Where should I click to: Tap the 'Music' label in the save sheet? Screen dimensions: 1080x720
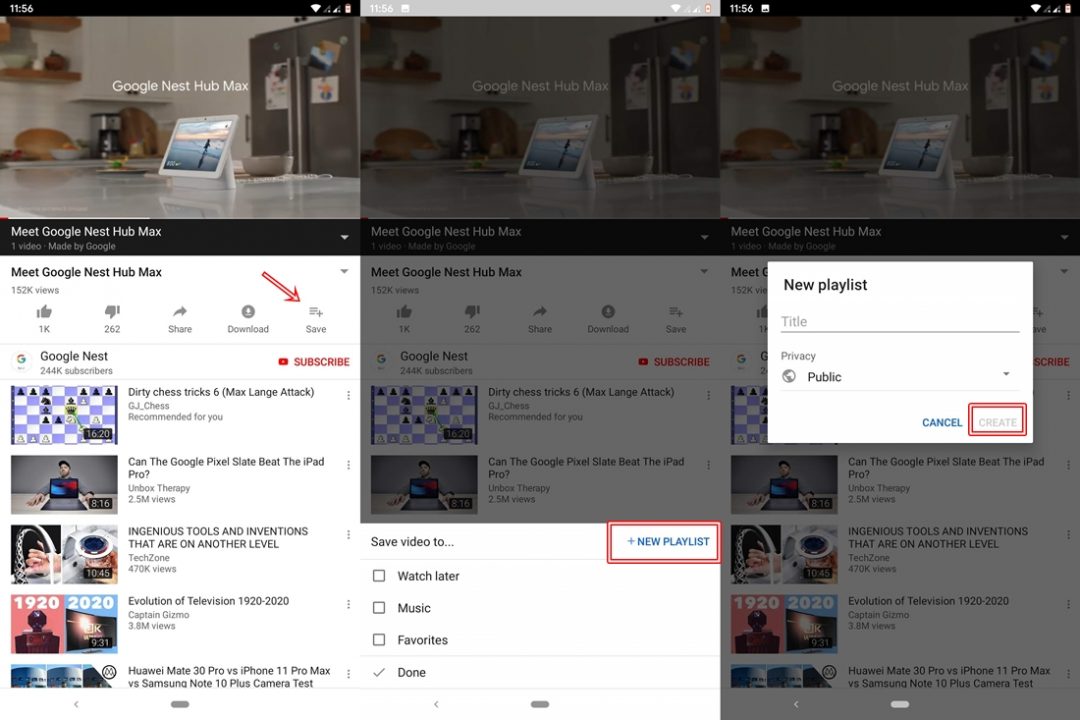(x=414, y=608)
